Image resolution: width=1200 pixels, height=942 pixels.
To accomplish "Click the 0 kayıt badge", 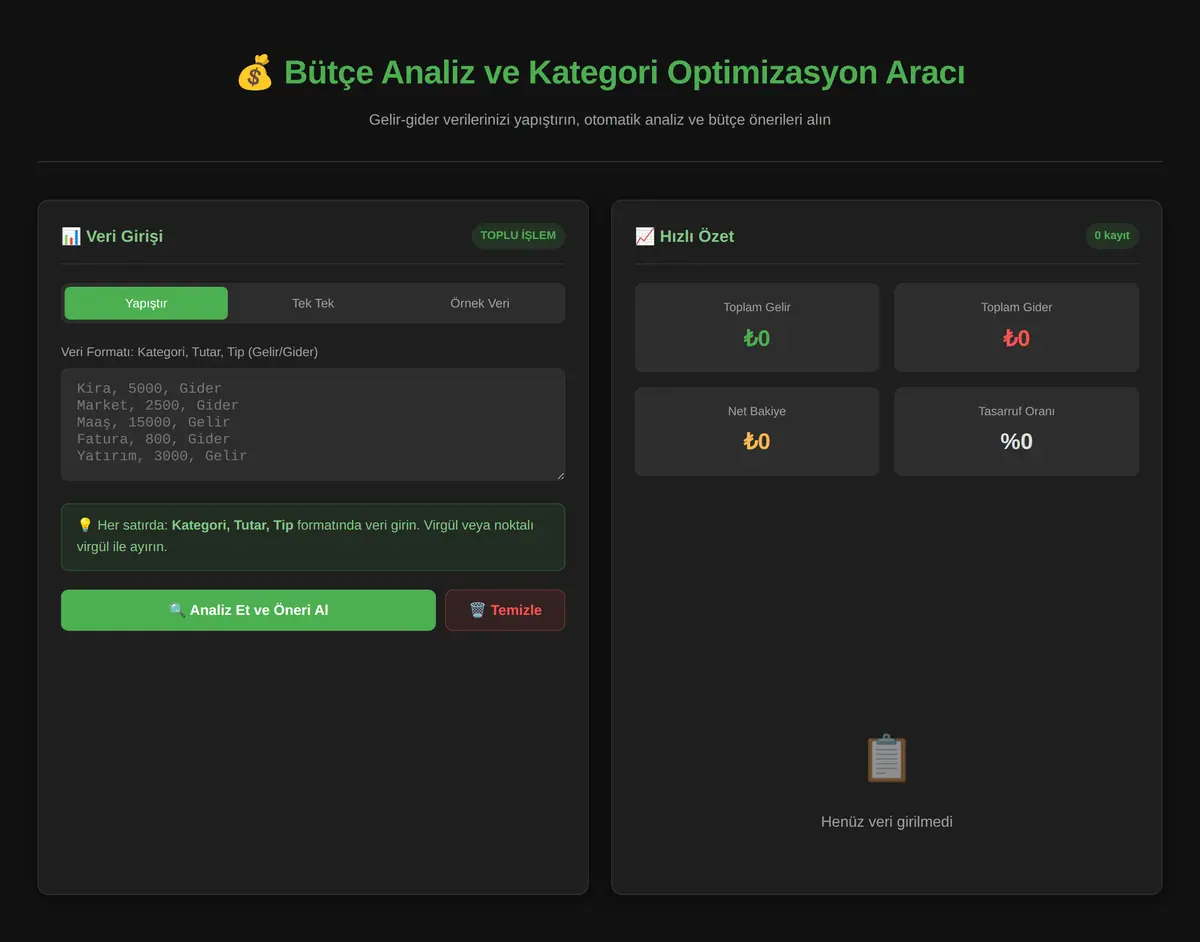I will (x=1112, y=236).
